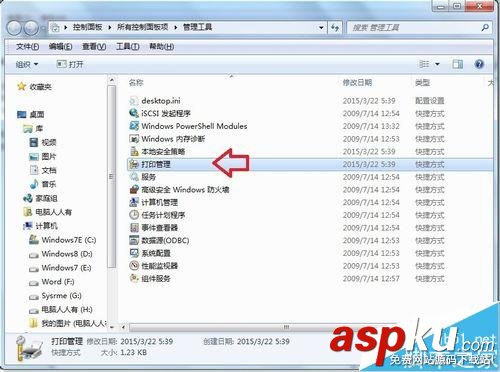This screenshot has width=500, height=372.
Task: Select 库 in navigation pane
Action: tap(33, 128)
